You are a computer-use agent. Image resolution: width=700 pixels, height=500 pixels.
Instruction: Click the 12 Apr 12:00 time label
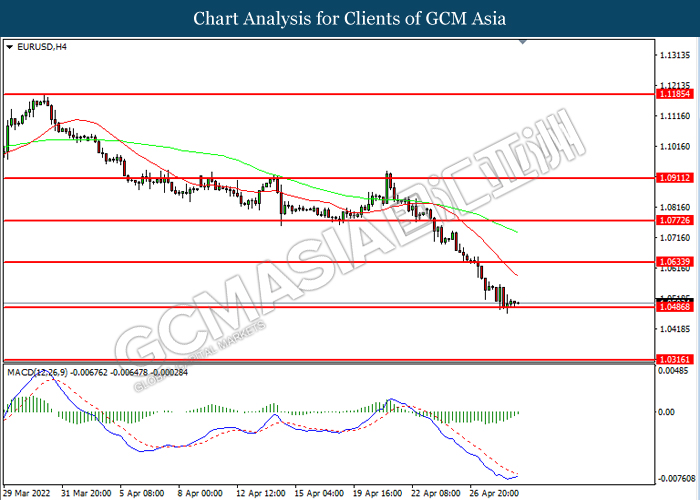click(x=262, y=493)
